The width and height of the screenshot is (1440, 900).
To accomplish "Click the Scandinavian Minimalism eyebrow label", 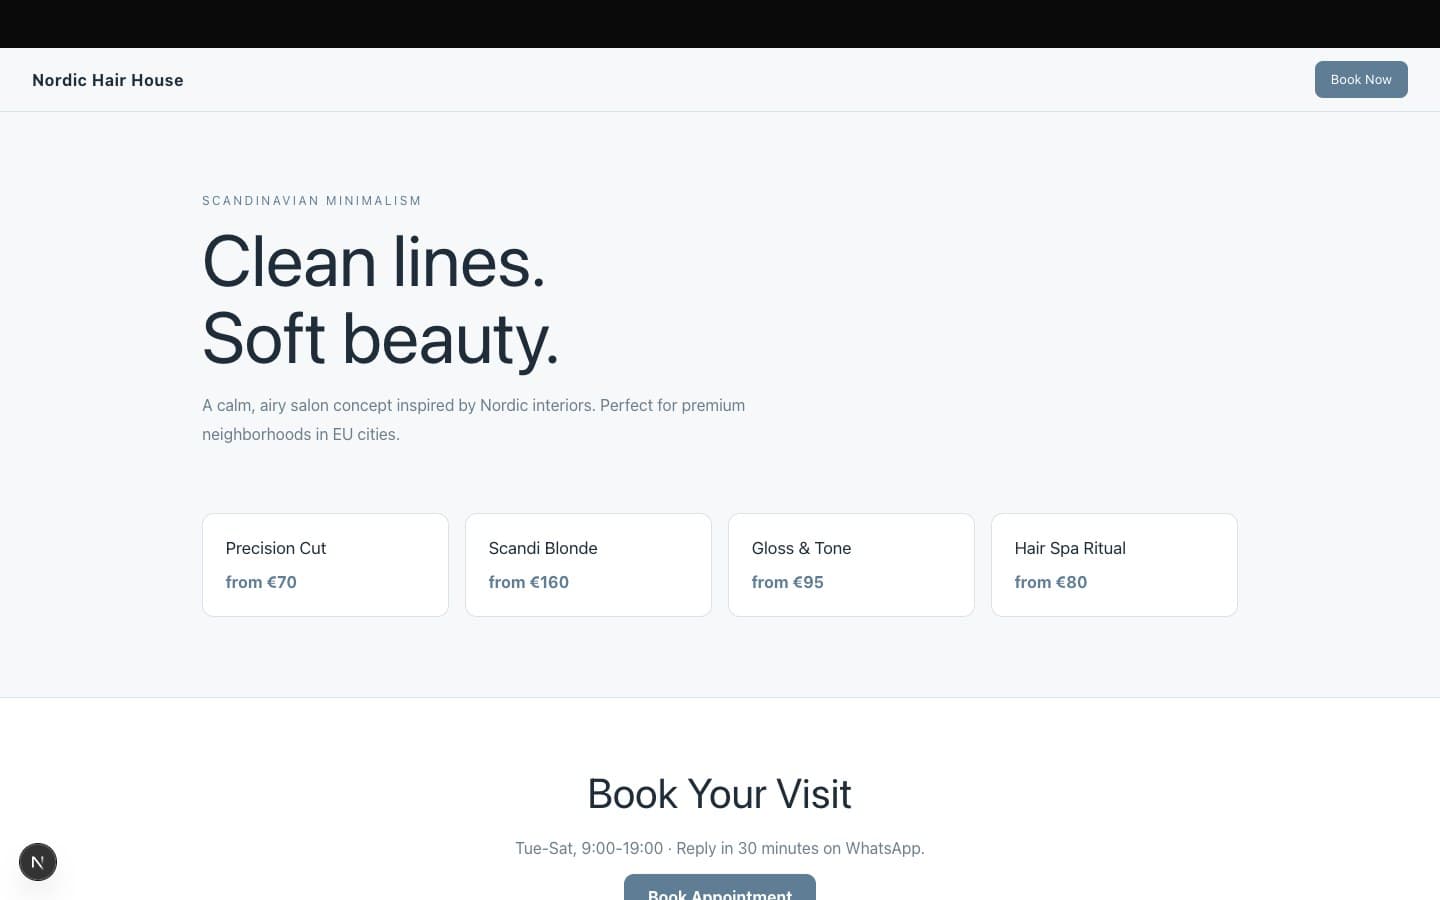I will tap(312, 201).
